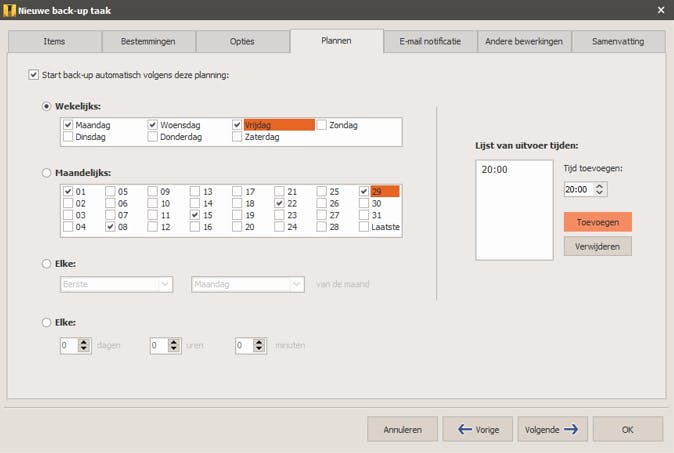Viewport: 674px width, 453px height.
Task: Check day 12 of the month
Action: (153, 226)
